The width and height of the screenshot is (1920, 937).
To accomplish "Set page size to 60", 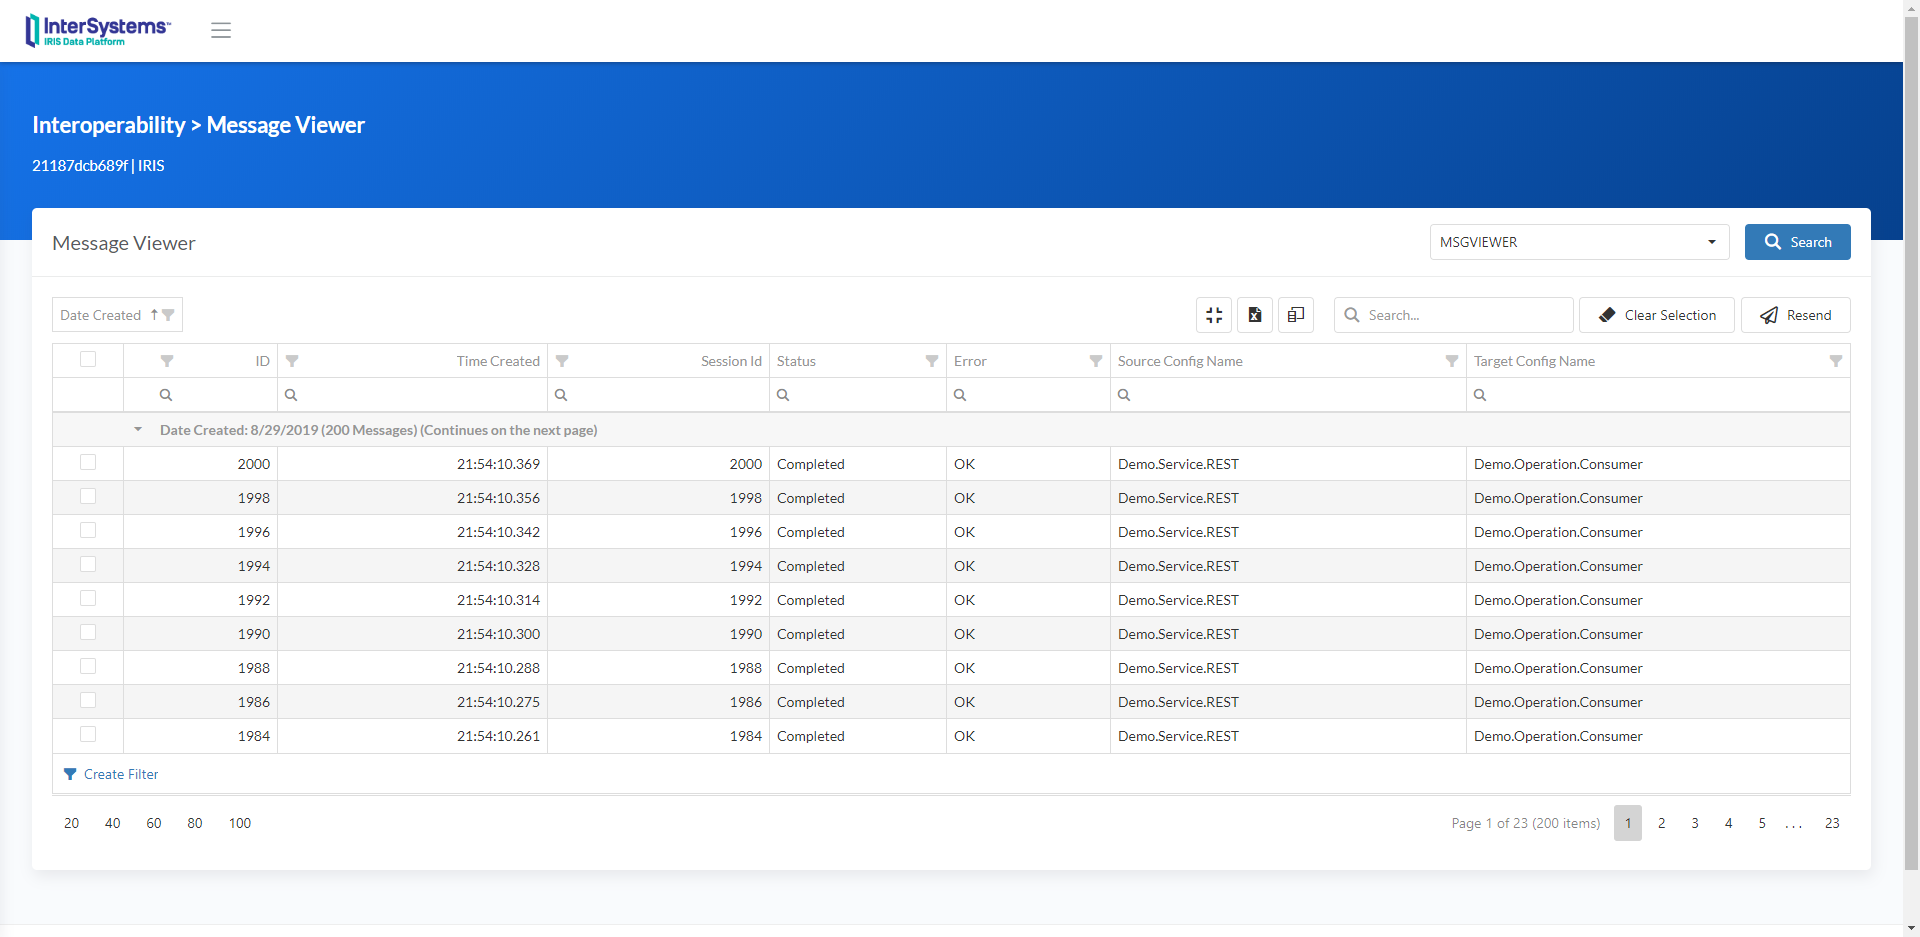I will pyautogui.click(x=154, y=823).
